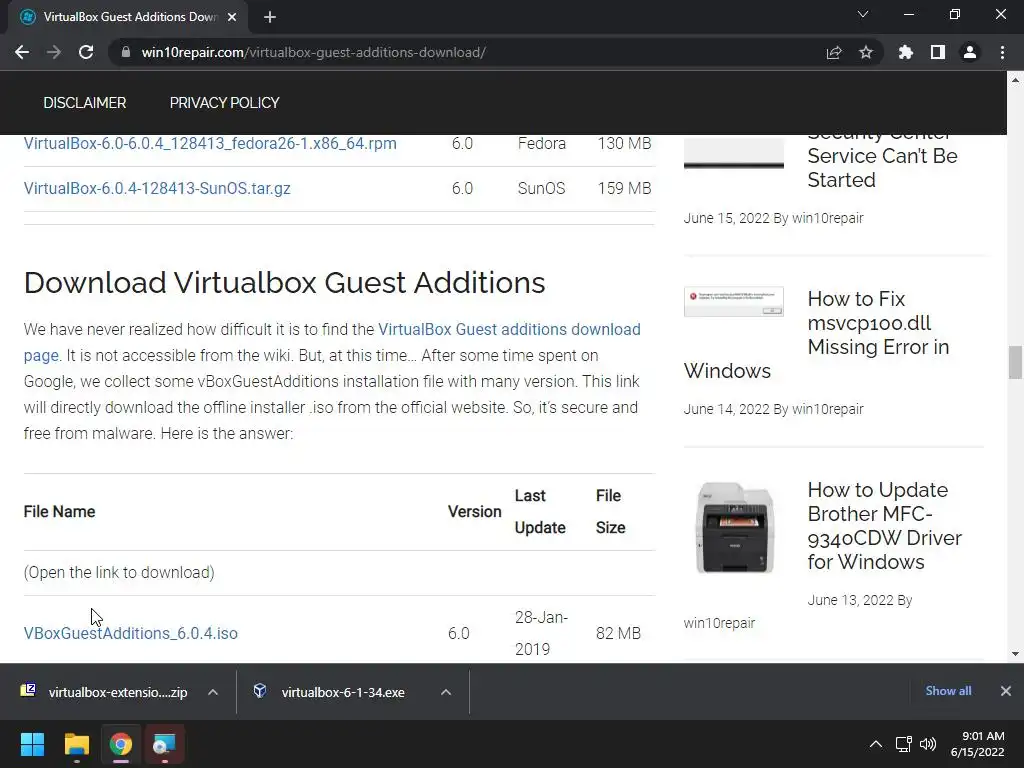Click the Version column header
The image size is (1024, 768).
point(475,512)
